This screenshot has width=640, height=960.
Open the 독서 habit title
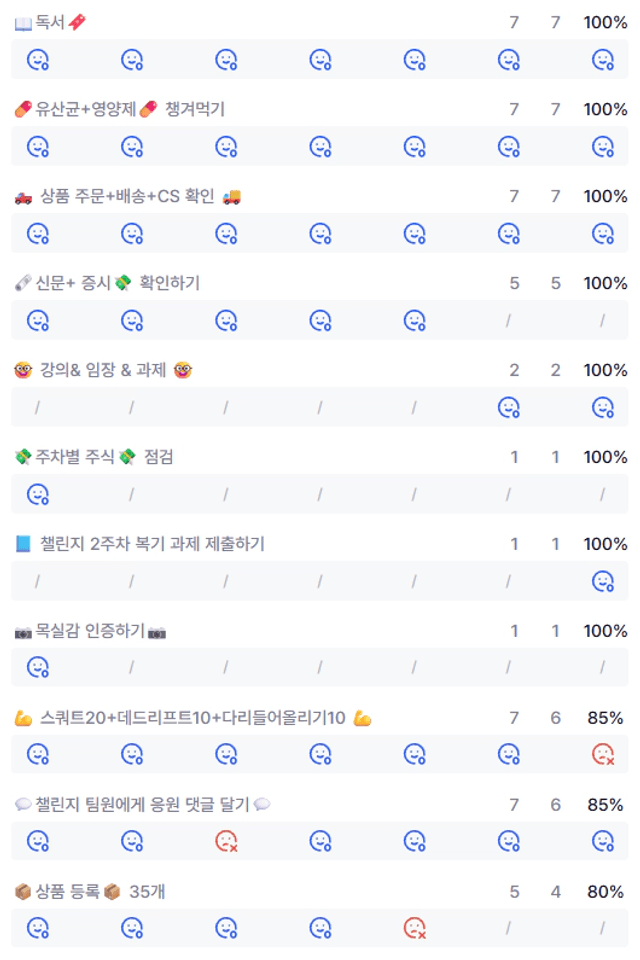50,23
